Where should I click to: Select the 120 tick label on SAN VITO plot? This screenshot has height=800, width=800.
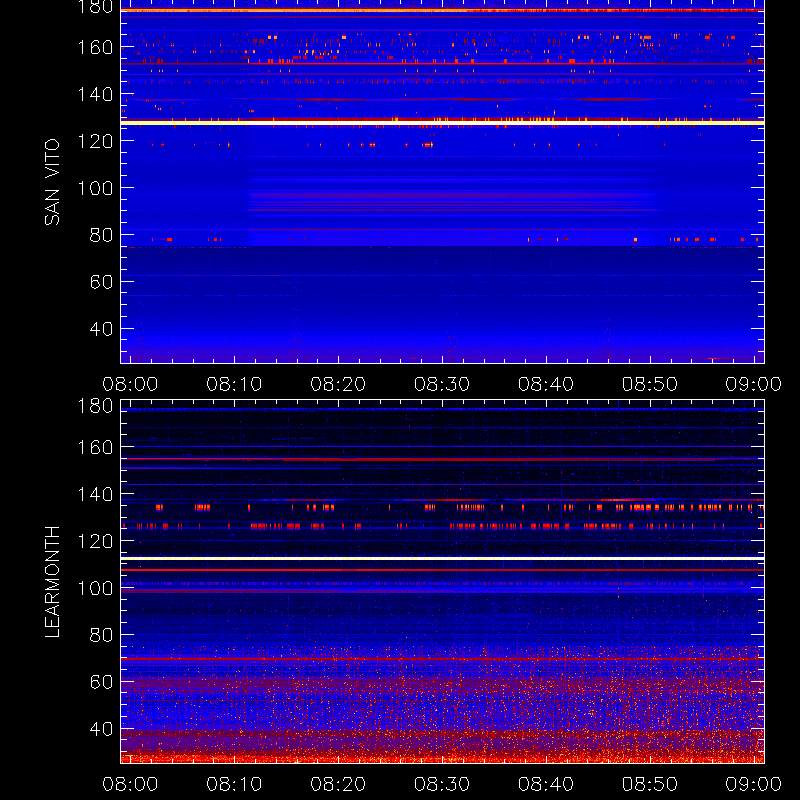pos(95,141)
